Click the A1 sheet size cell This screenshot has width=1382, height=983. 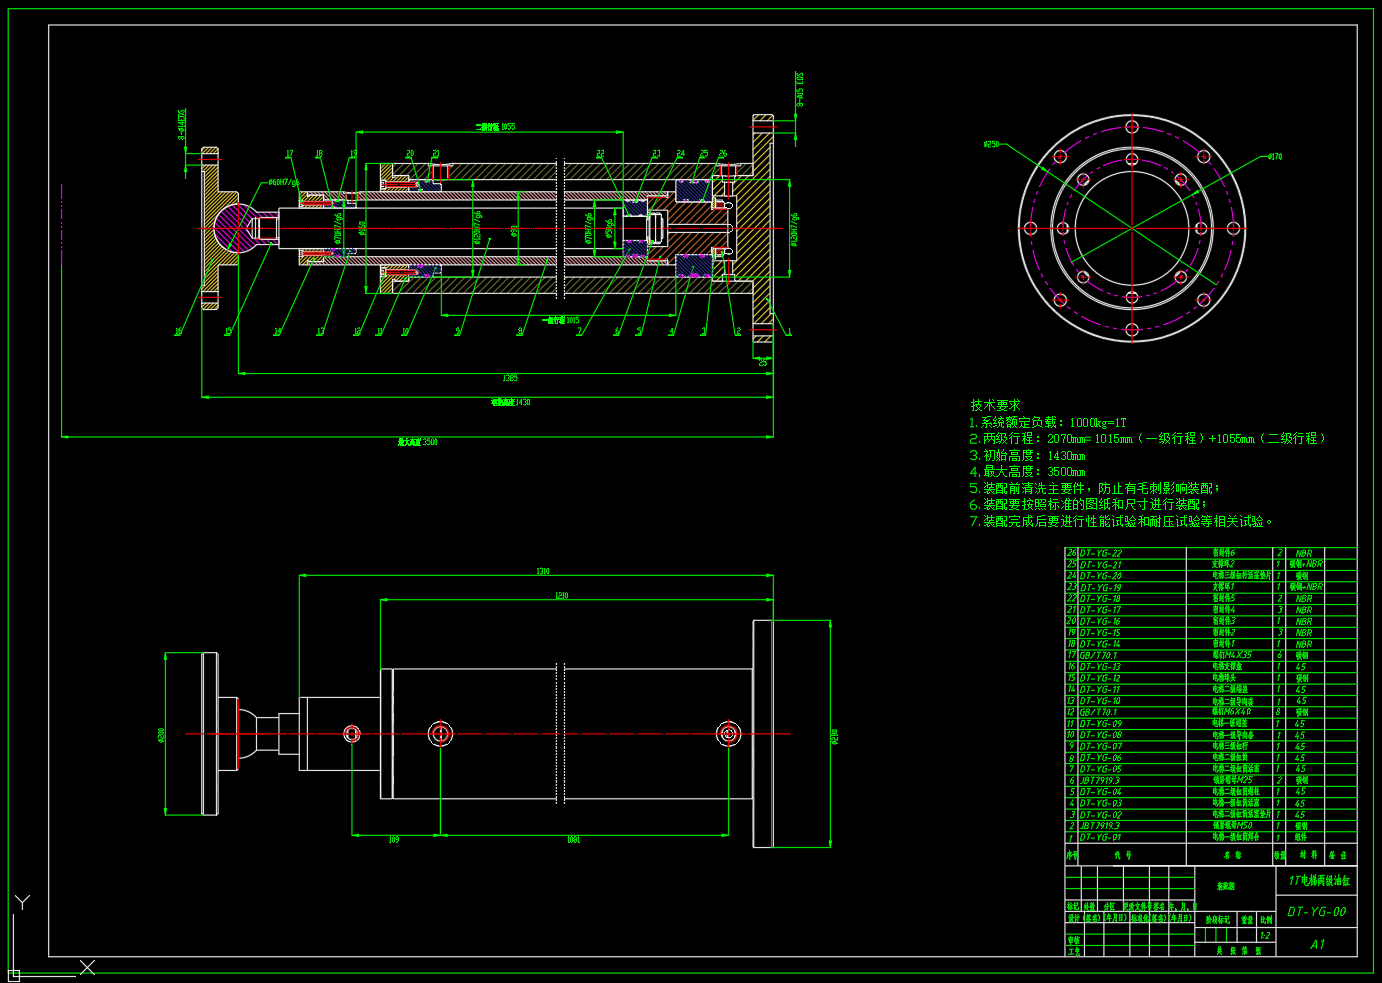click(1317, 944)
